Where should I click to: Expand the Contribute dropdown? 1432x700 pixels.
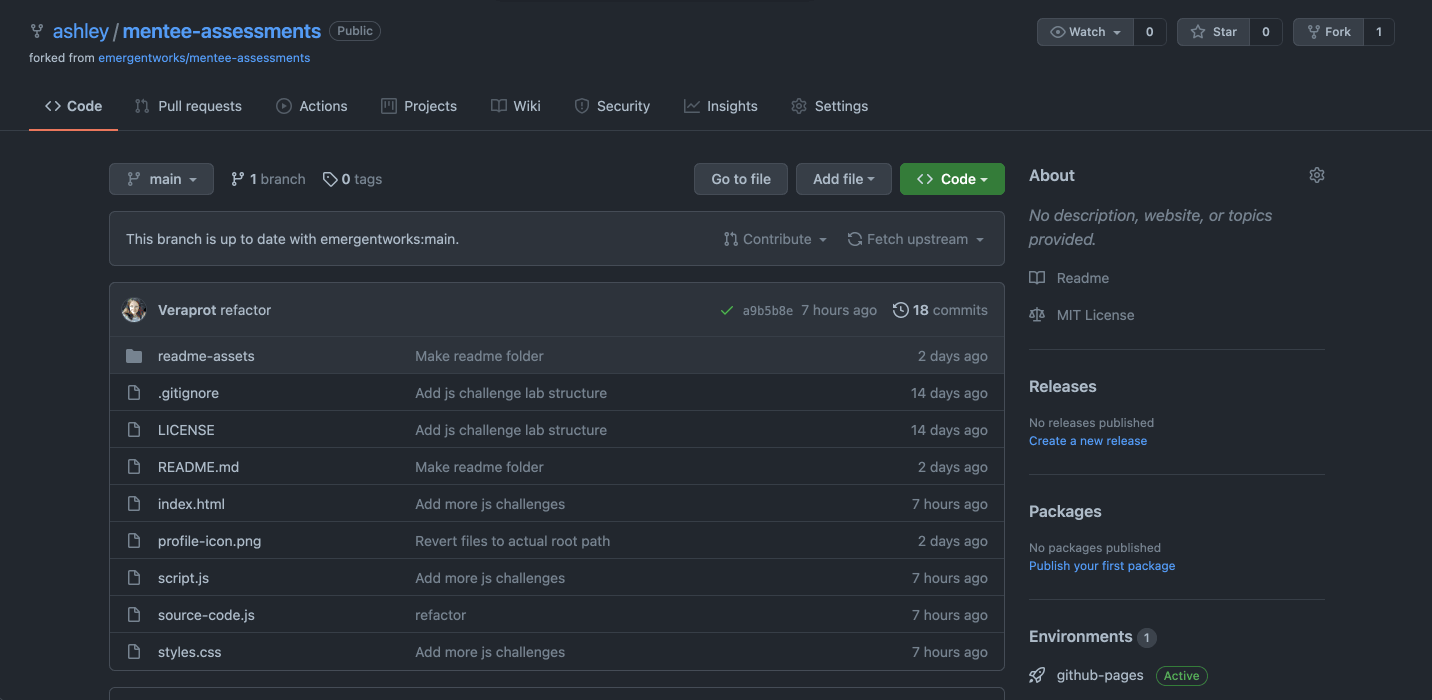[775, 239]
